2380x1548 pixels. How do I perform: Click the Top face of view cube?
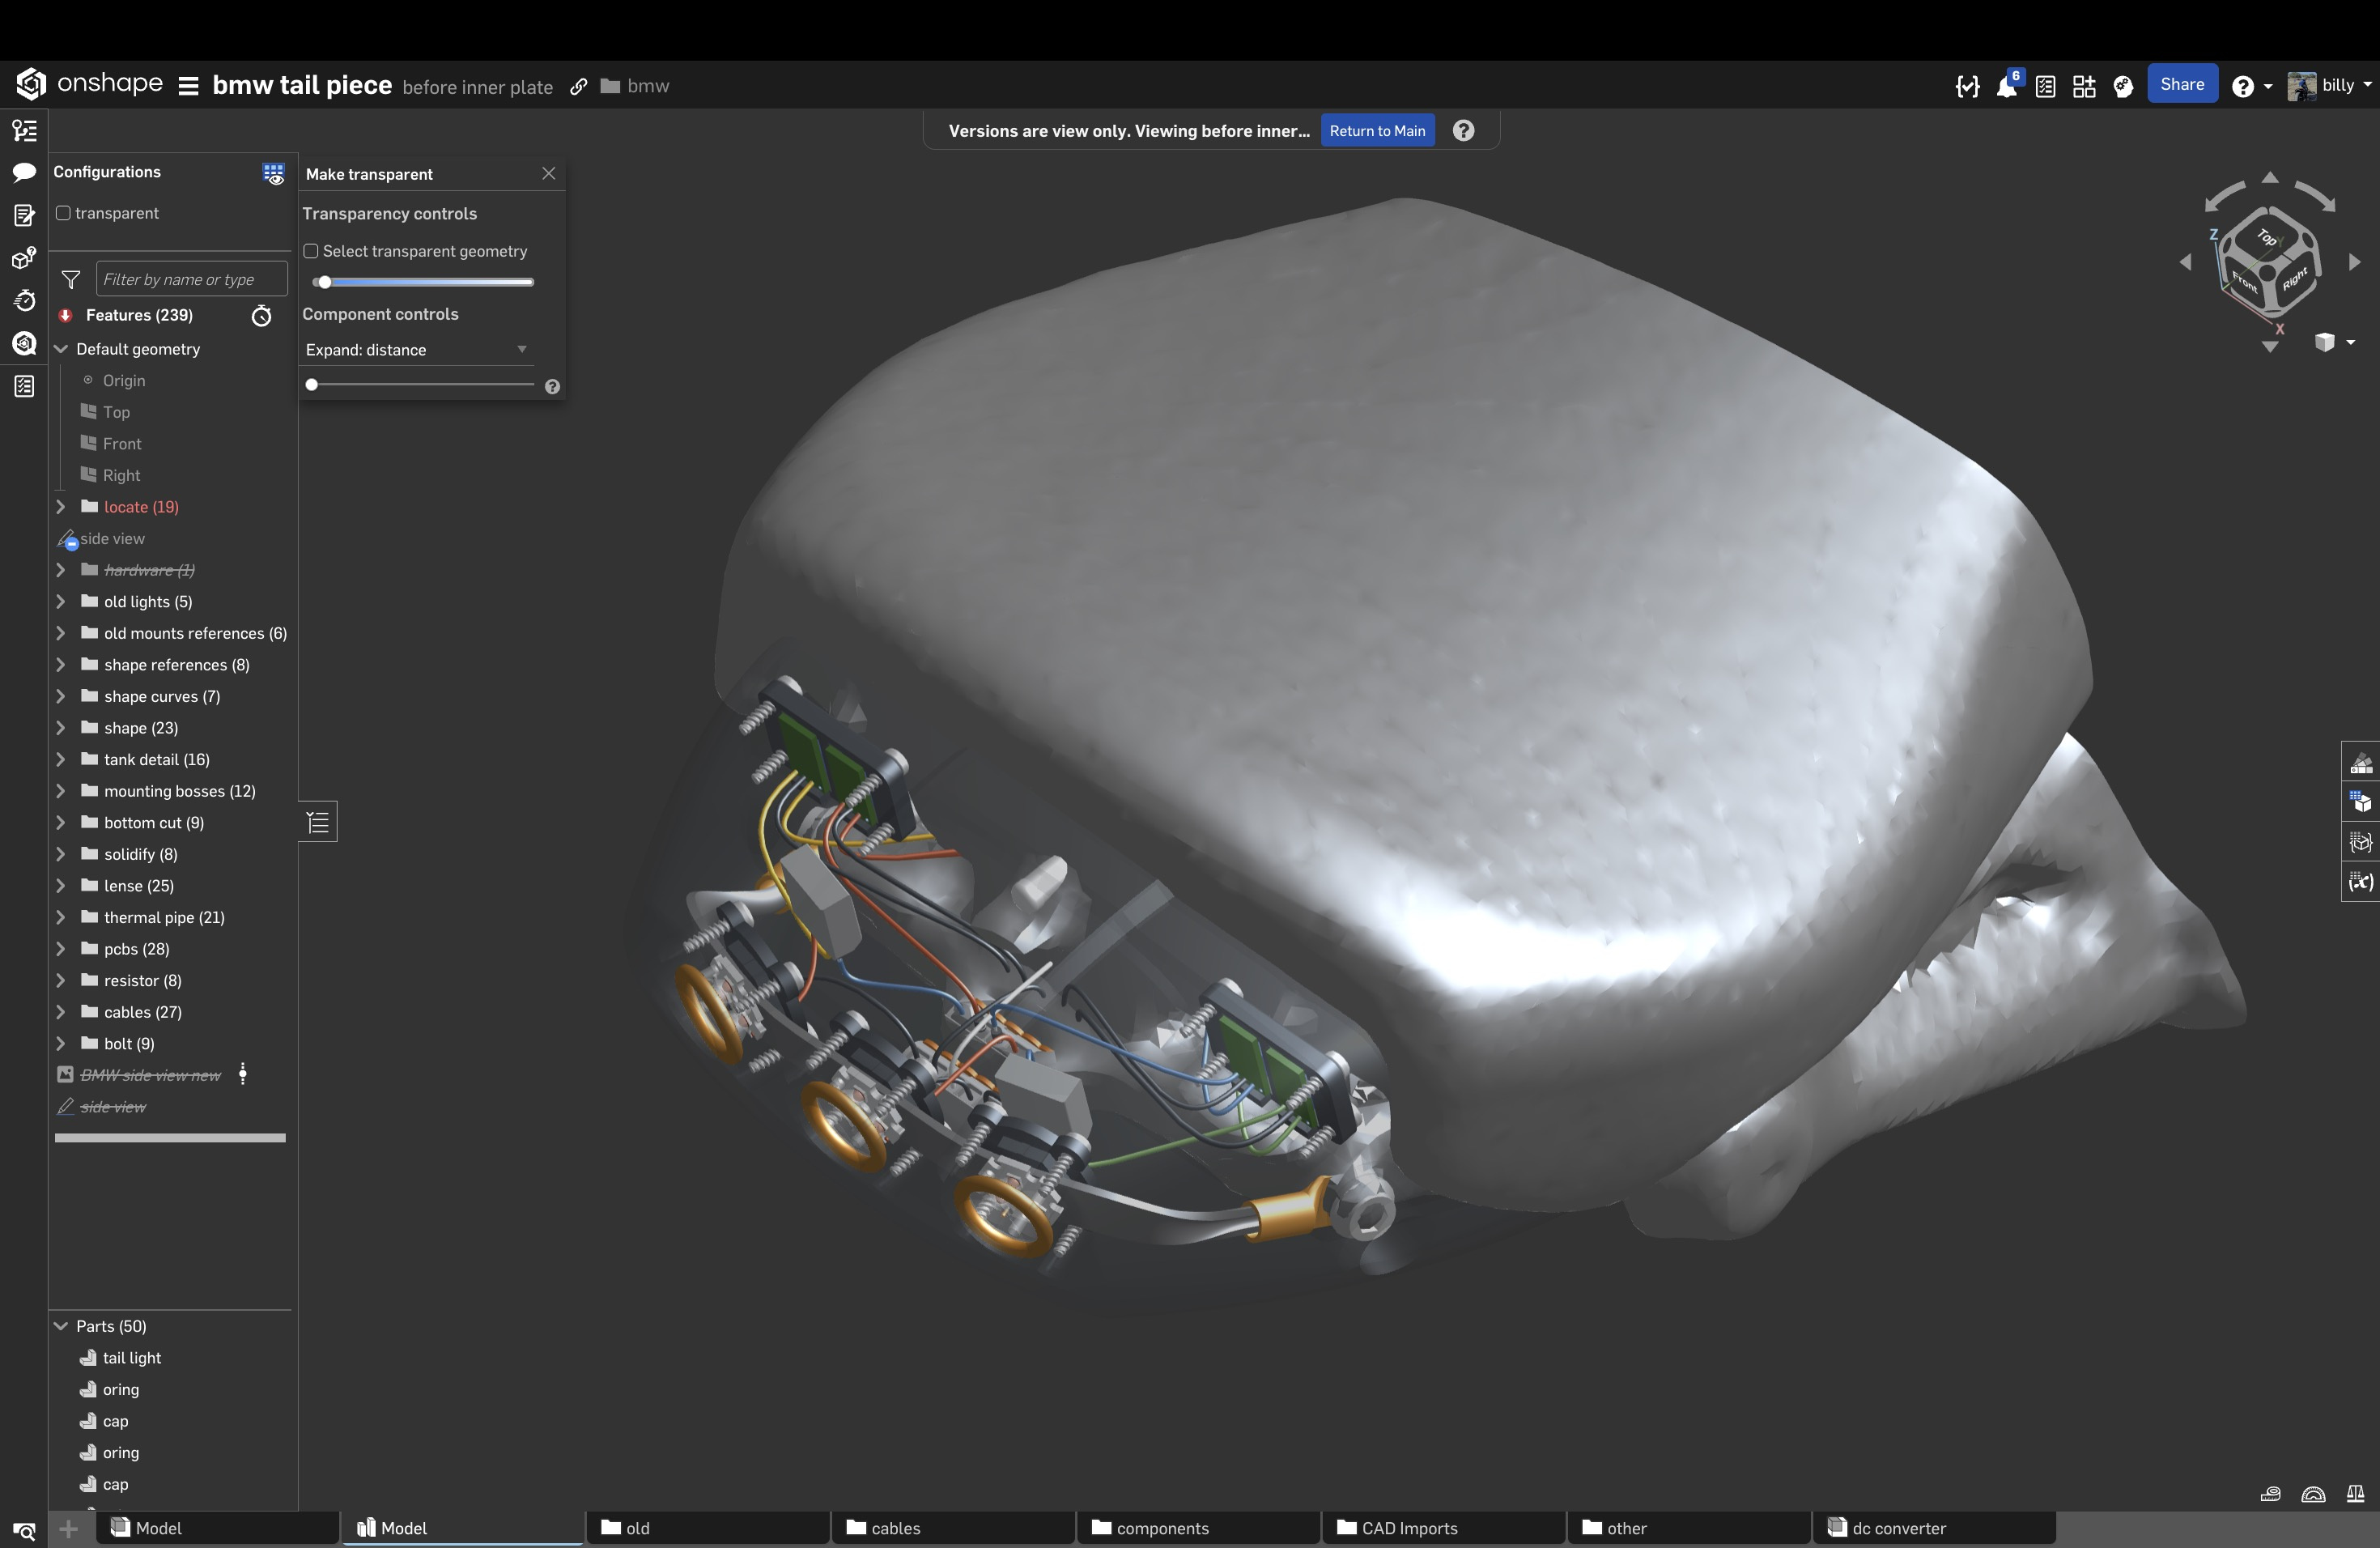pyautogui.click(x=2267, y=238)
